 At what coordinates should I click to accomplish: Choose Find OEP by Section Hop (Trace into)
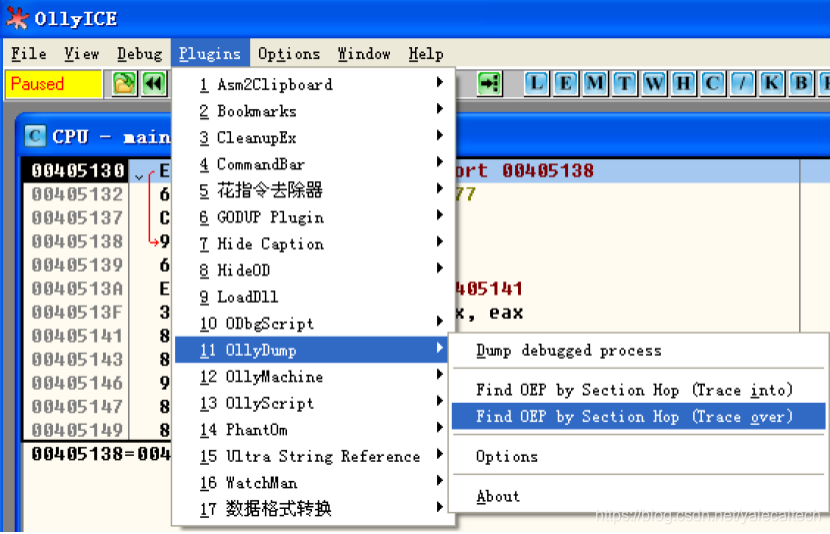(x=638, y=390)
